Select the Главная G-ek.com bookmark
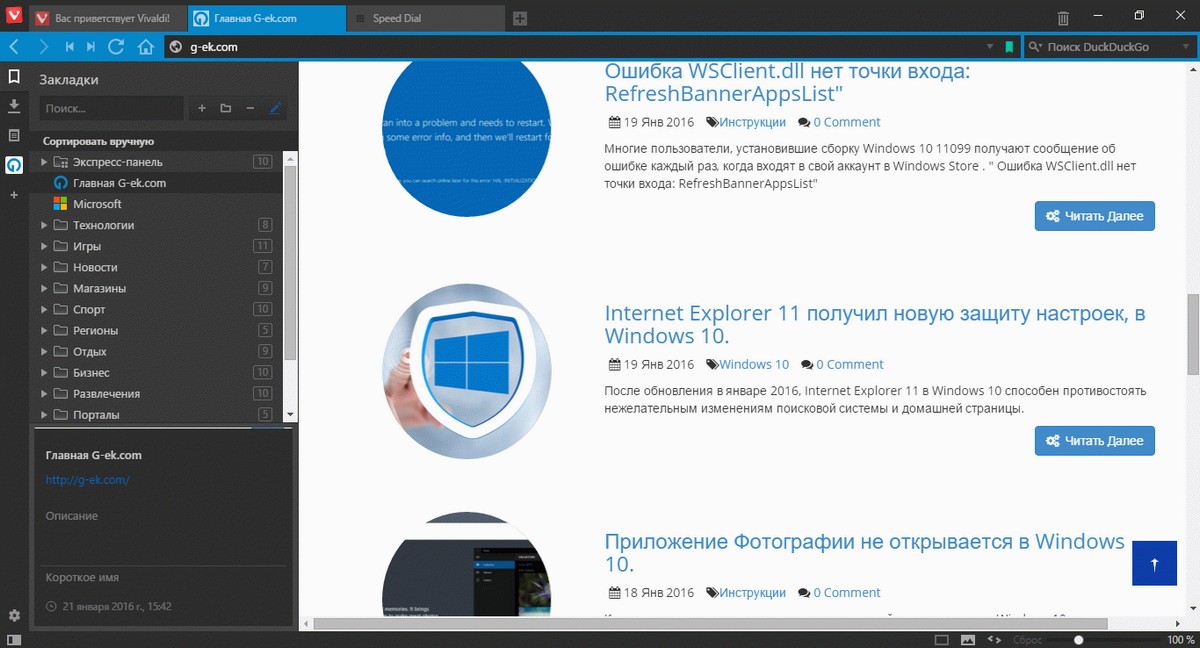This screenshot has height=648, width=1200. (x=158, y=183)
